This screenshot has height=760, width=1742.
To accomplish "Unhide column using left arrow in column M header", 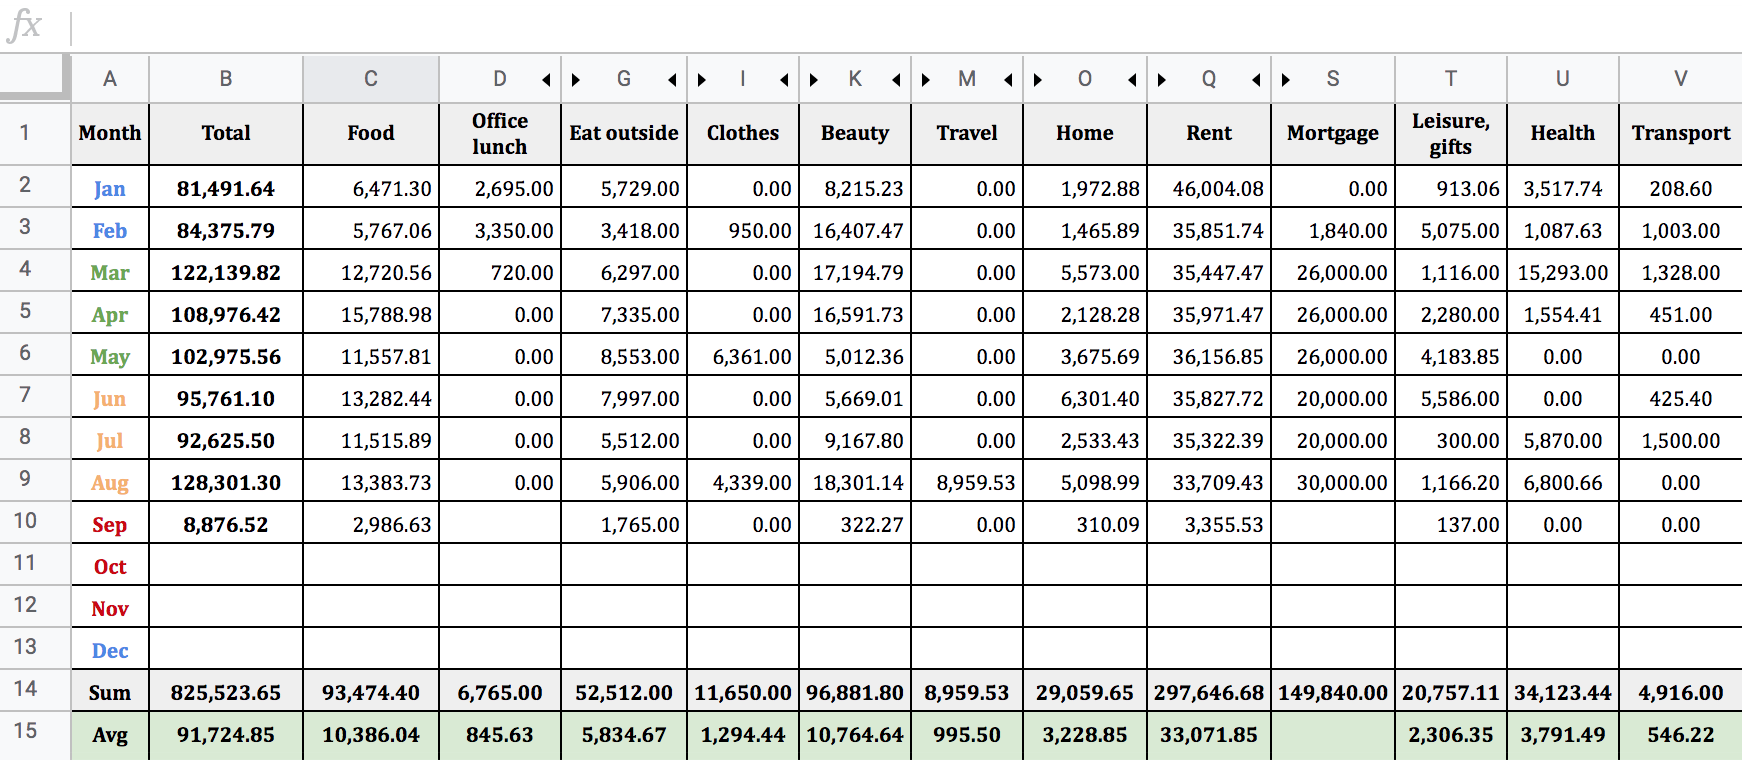I will [1008, 80].
